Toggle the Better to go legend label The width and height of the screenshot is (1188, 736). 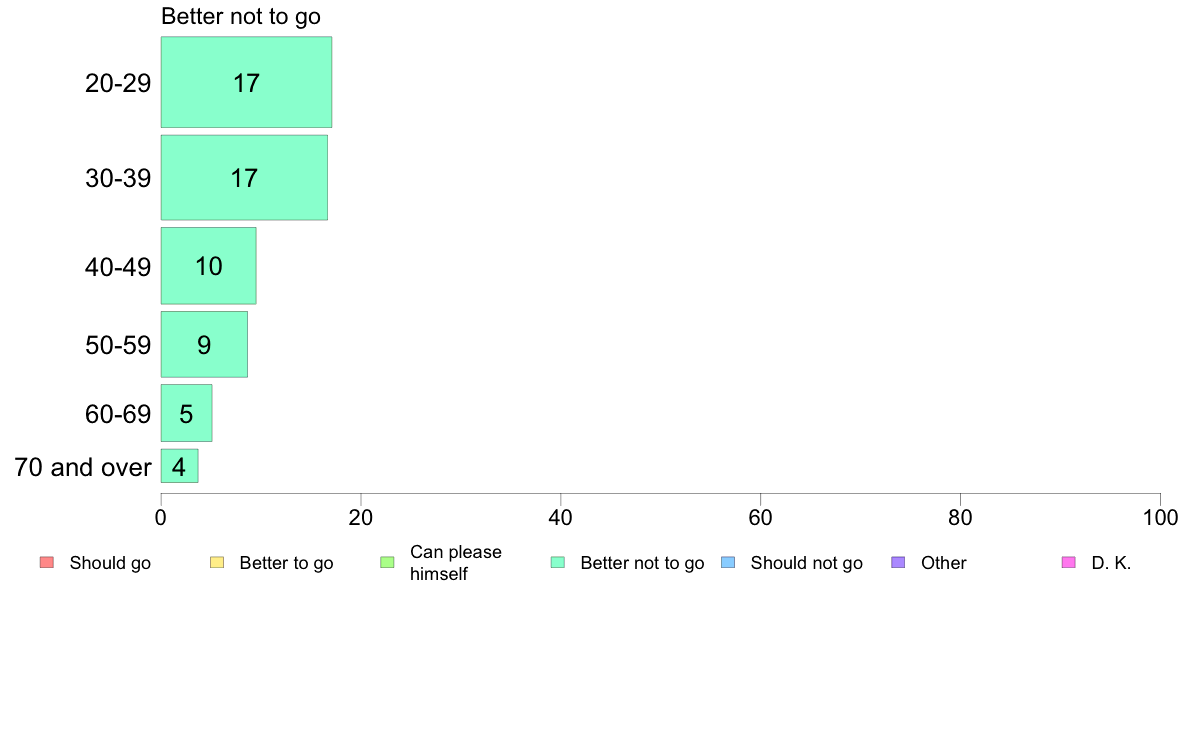(x=286, y=563)
